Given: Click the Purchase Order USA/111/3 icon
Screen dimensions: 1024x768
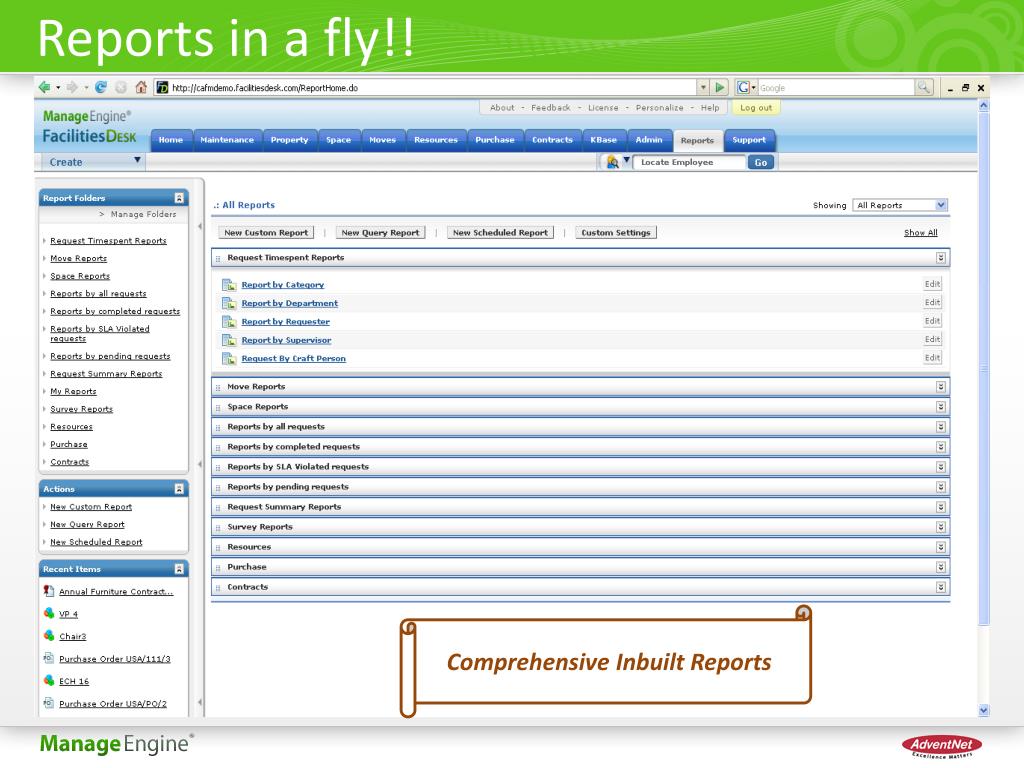Looking at the screenshot, I should (x=48, y=658).
